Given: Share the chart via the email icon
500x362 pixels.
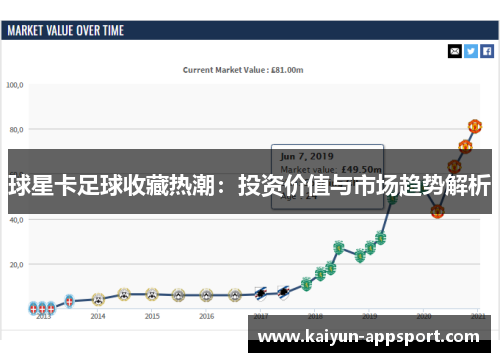Looking at the screenshot, I should coord(455,51).
